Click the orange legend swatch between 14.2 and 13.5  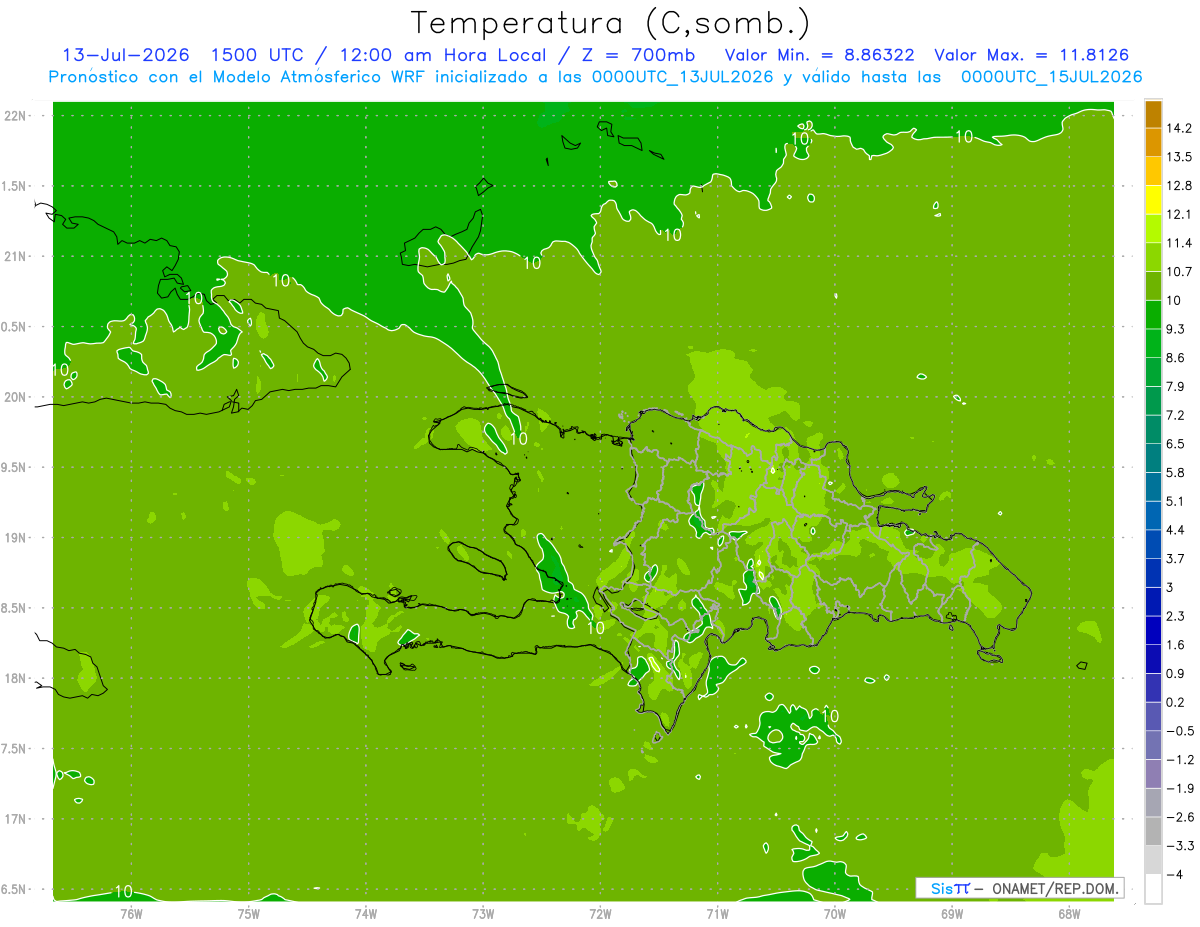point(1153,143)
